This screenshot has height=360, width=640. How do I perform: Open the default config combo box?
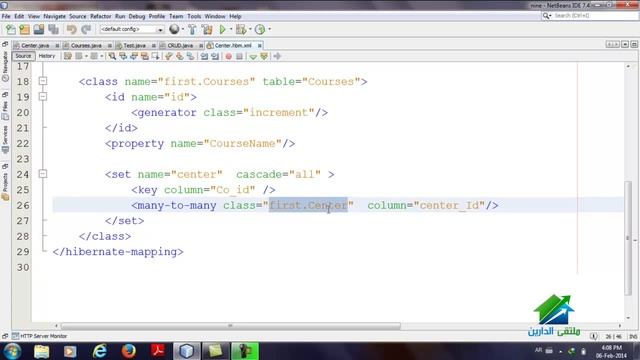click(132, 29)
